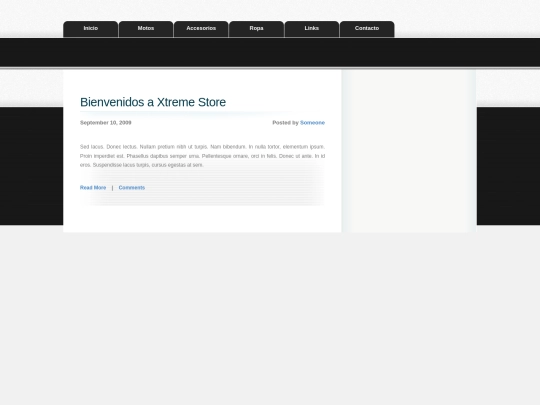Switch to the Ropa tab
This screenshot has height=405, width=540.
tap(257, 29)
